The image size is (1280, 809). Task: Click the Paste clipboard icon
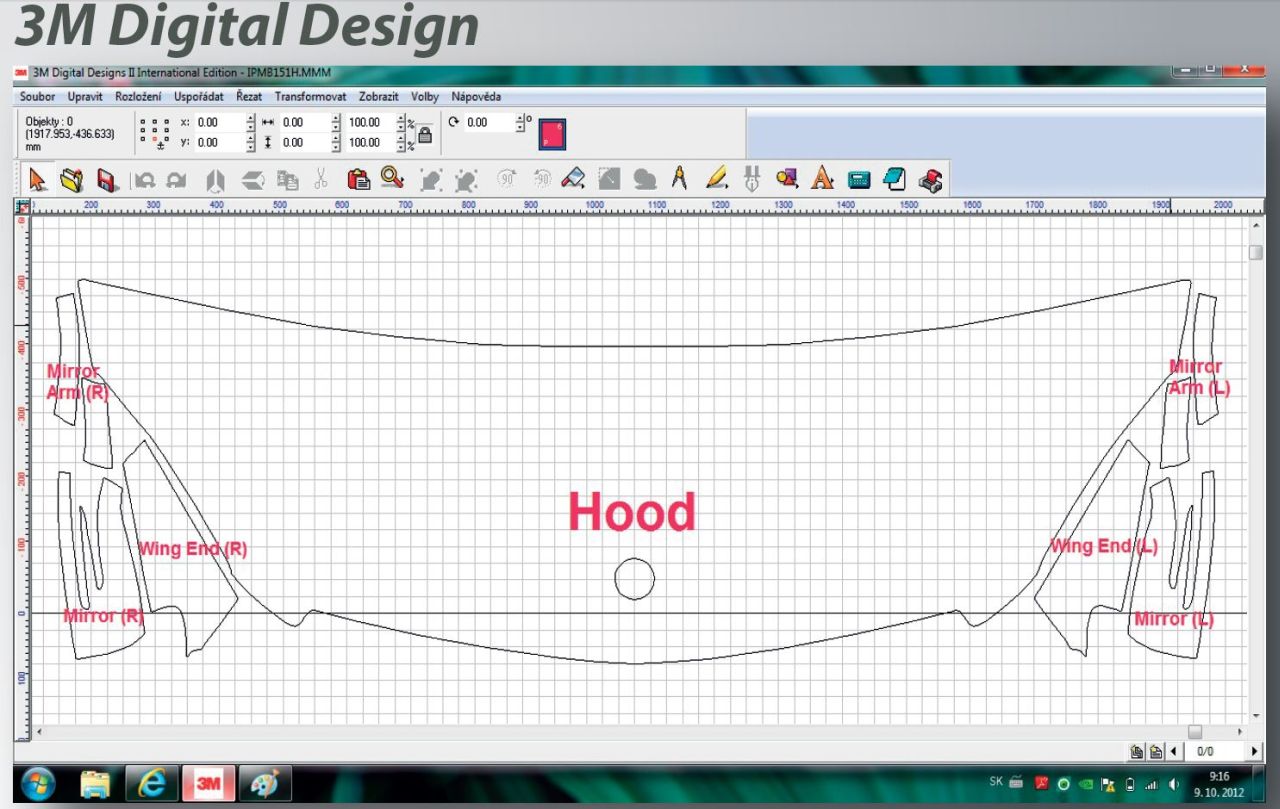(x=358, y=180)
